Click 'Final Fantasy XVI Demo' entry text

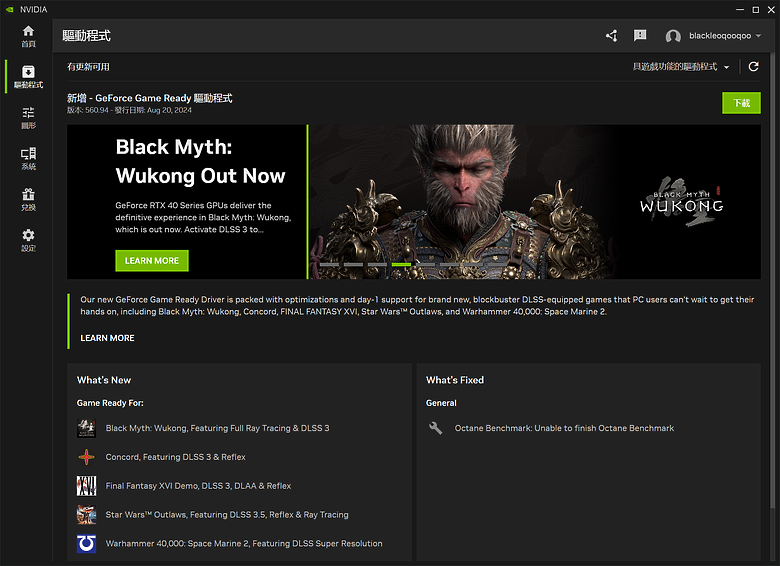(x=198, y=486)
